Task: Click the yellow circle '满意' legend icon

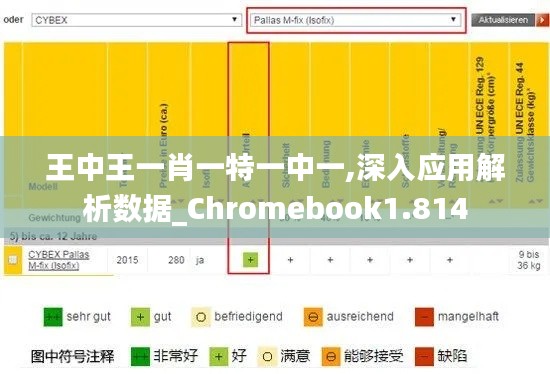Action: 267,357
